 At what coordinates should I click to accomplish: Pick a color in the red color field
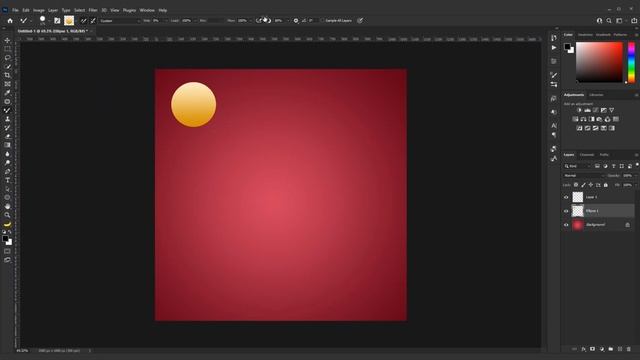599,62
